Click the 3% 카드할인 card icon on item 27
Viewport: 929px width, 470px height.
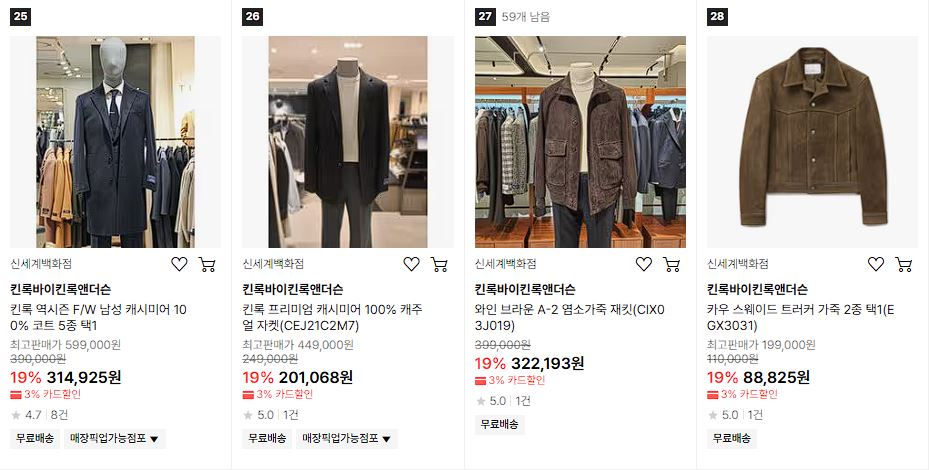pyautogui.click(x=480, y=381)
